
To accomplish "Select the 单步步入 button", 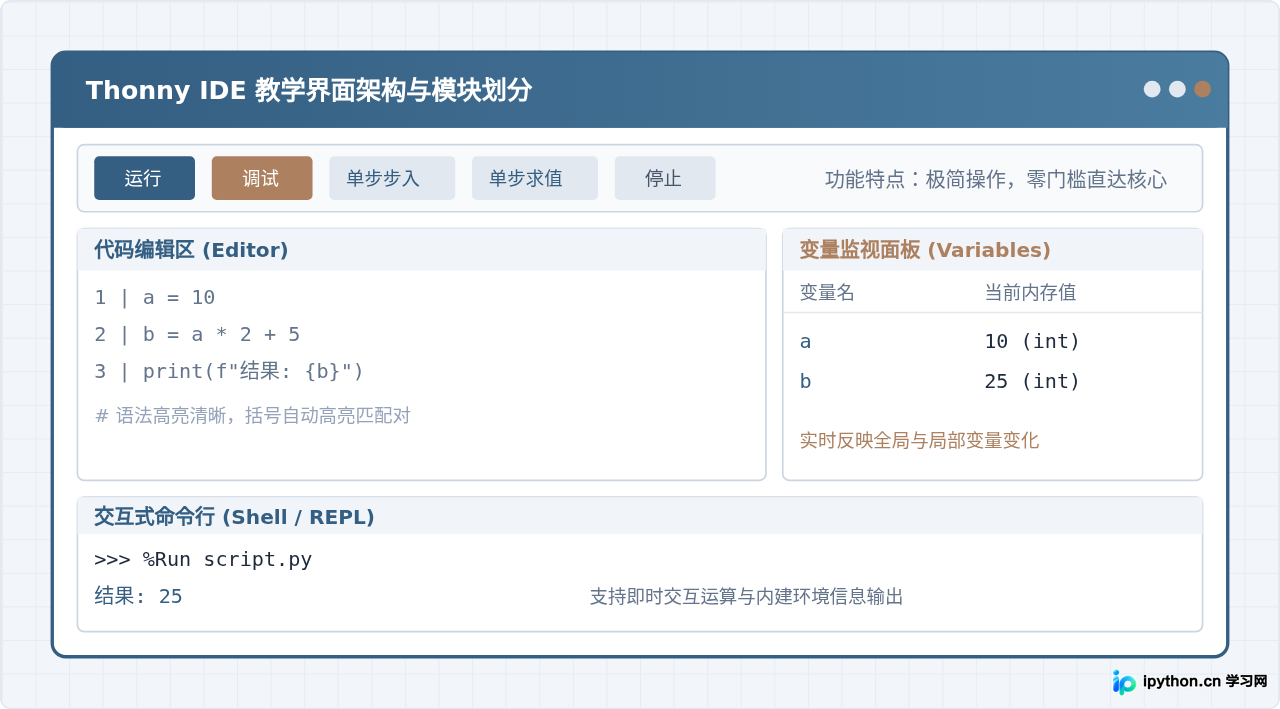I will click(x=392, y=178).
